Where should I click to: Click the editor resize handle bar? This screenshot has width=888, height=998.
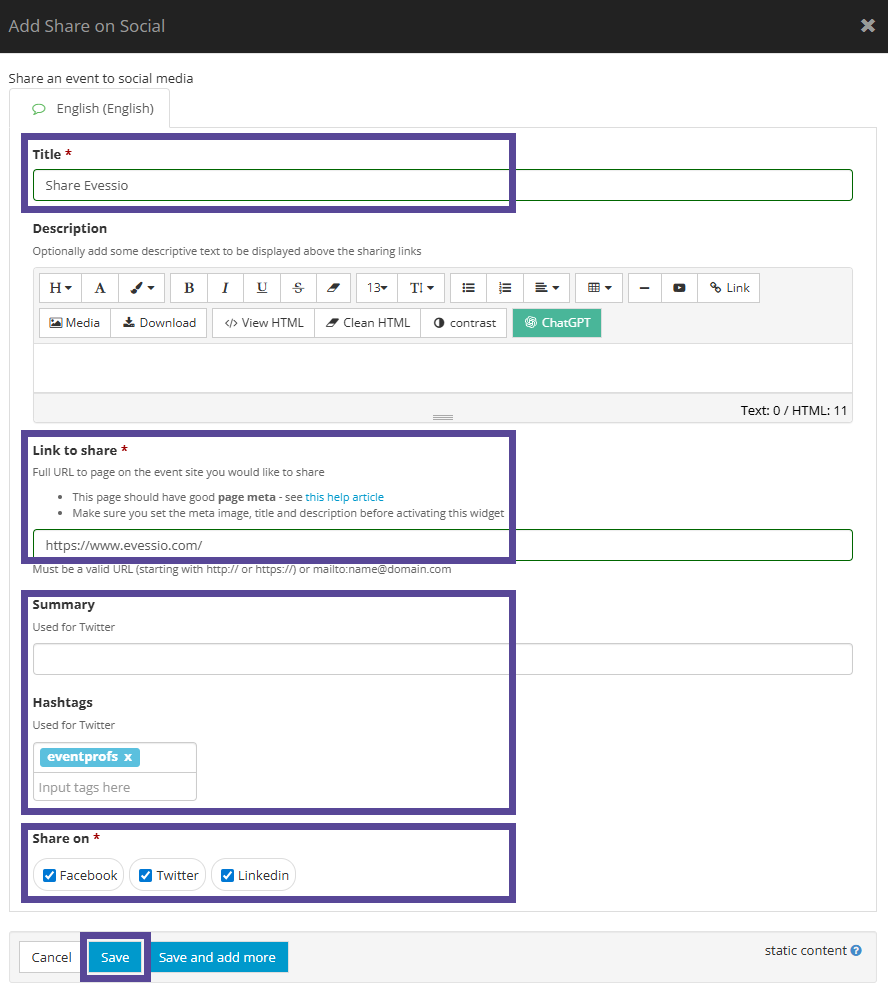pos(442,418)
